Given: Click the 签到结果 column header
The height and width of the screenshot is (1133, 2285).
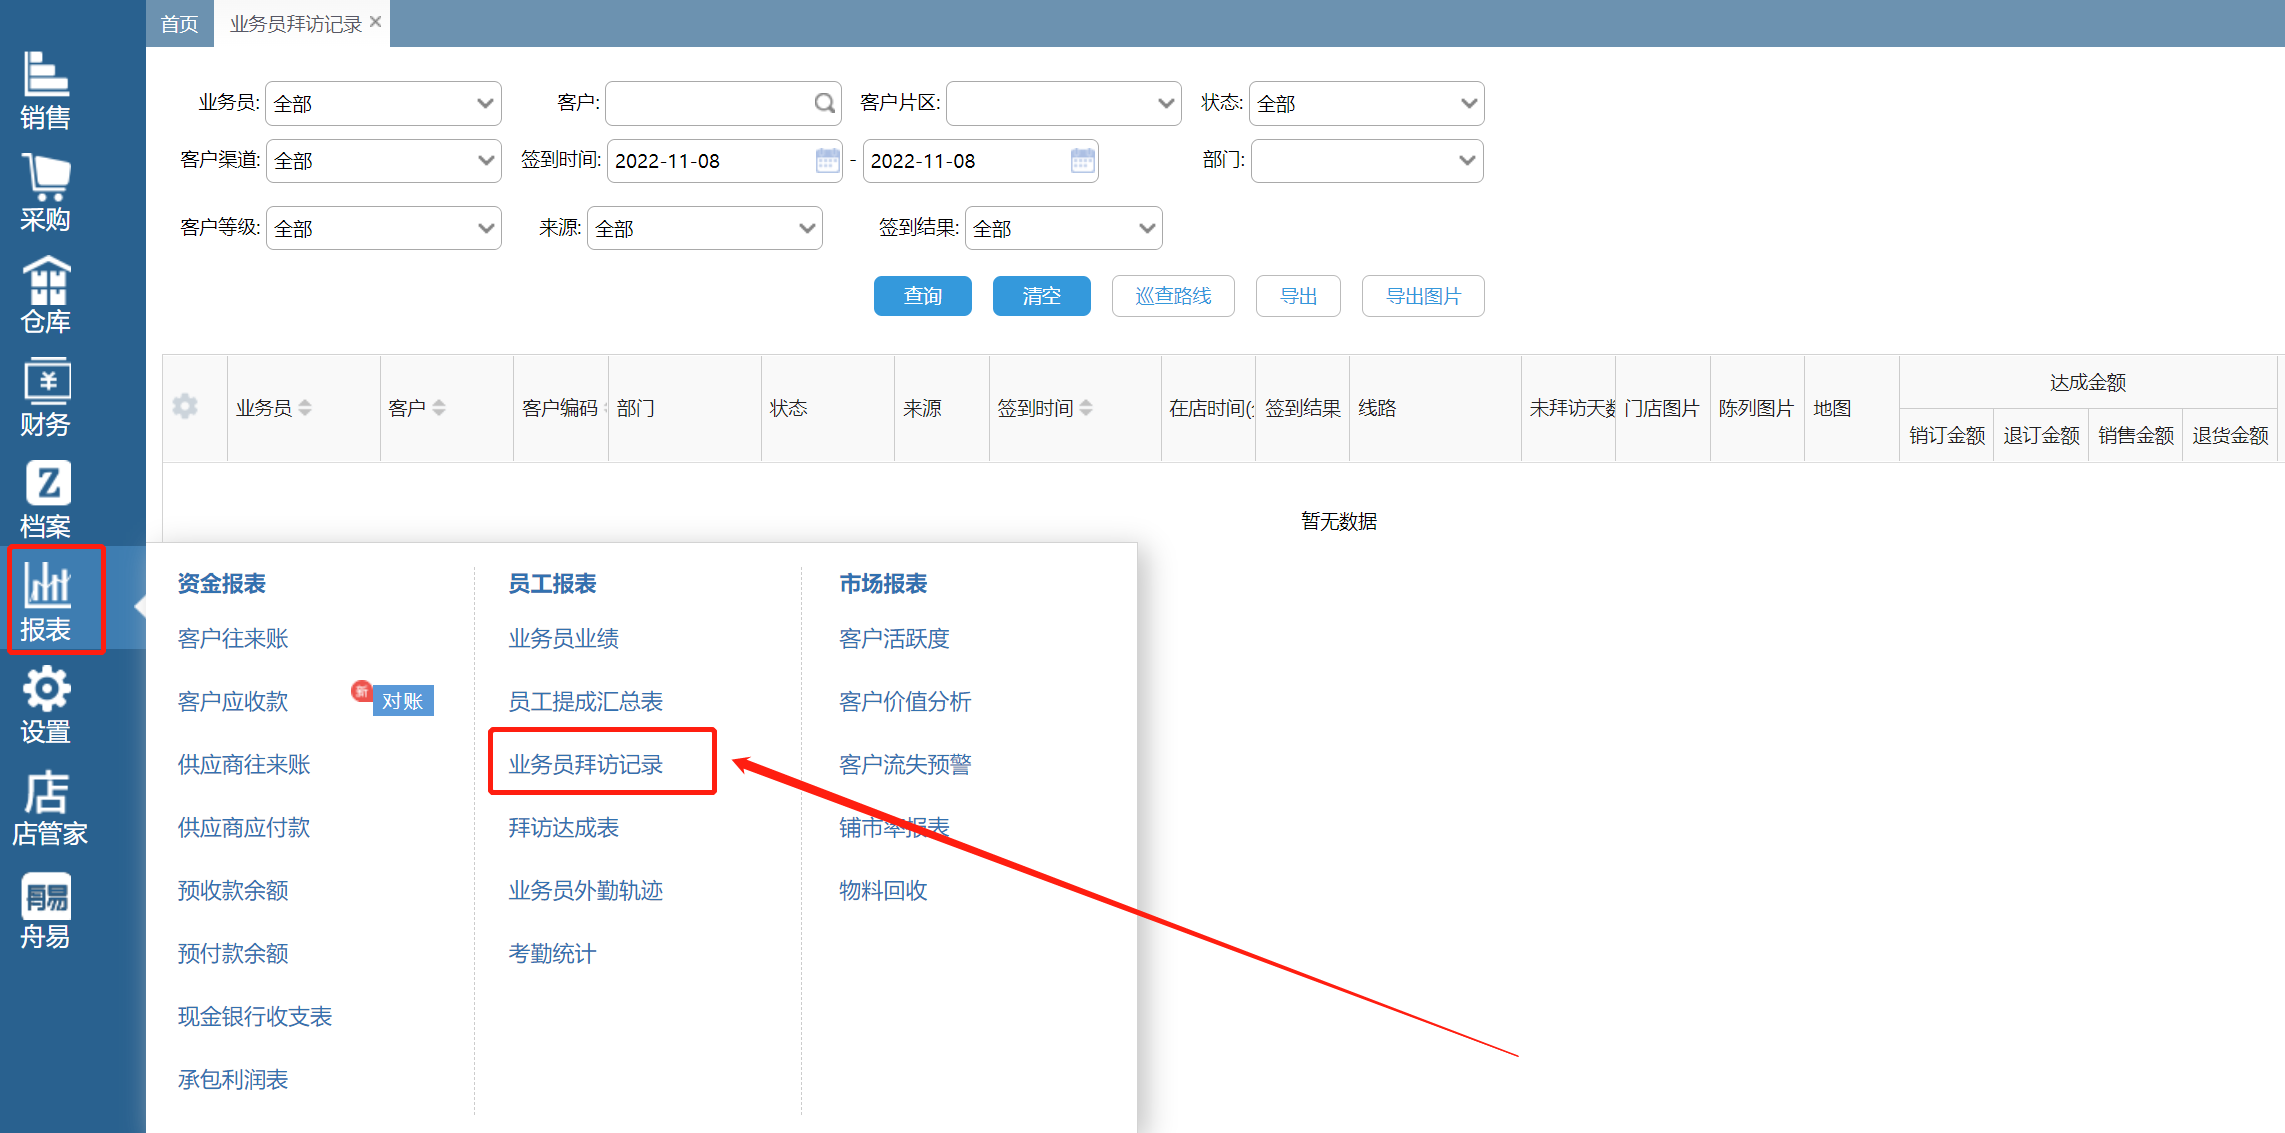Looking at the screenshot, I should pyautogui.click(x=1302, y=408).
